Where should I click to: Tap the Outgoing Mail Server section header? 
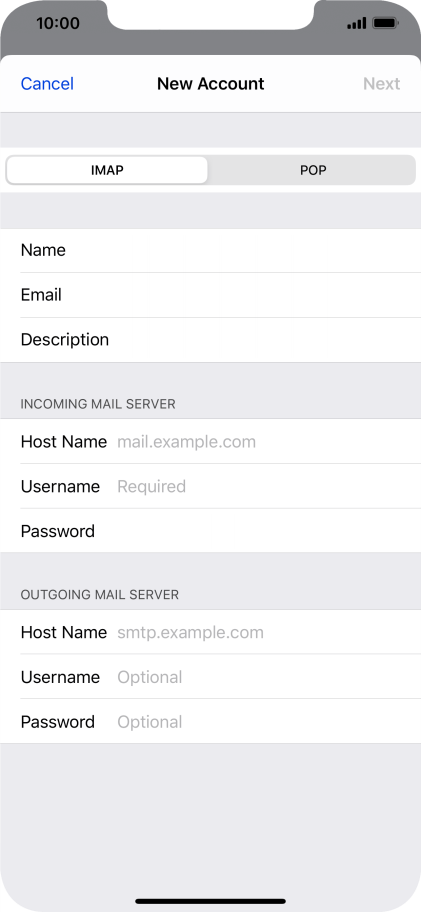tap(99, 594)
